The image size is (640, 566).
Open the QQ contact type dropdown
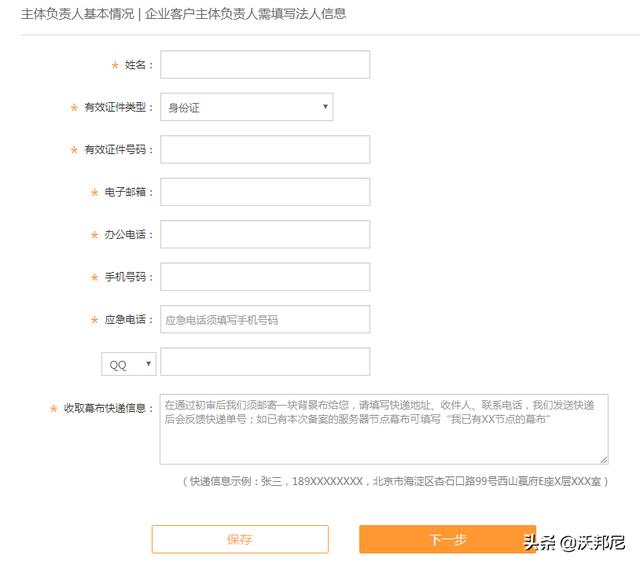point(129,364)
